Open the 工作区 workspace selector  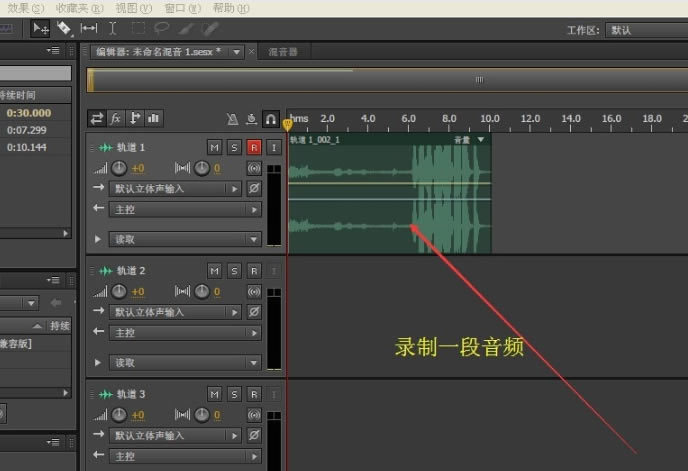645,30
